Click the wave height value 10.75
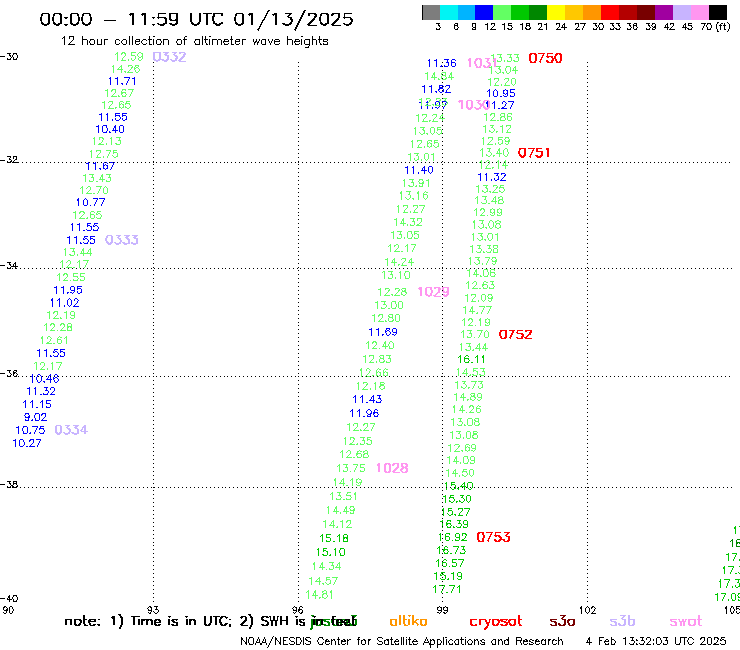 (30, 430)
